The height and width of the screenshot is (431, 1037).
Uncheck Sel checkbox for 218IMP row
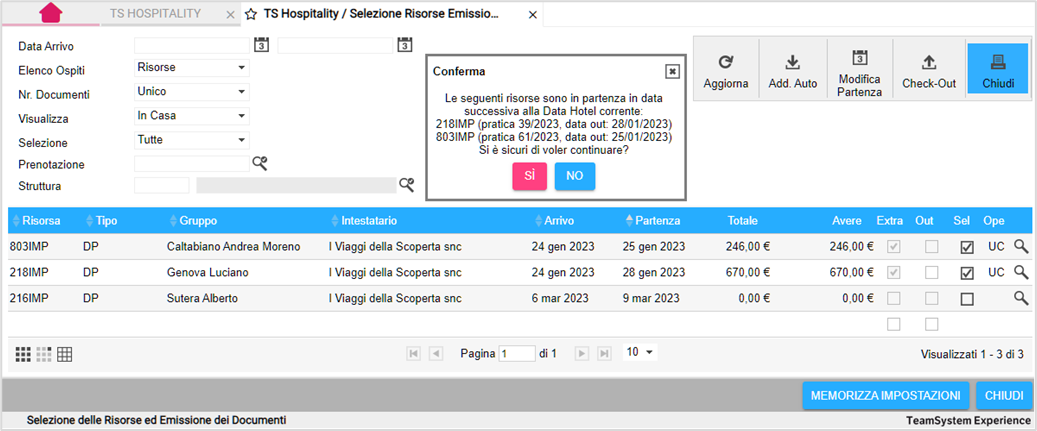coord(967,272)
